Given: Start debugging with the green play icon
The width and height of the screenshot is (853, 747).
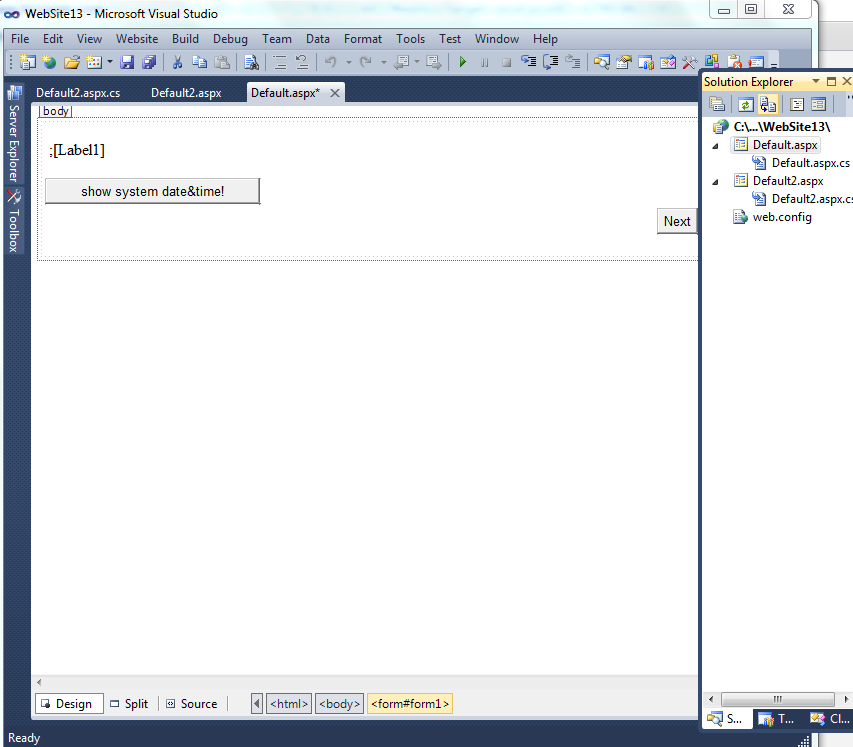Looking at the screenshot, I should tap(462, 61).
